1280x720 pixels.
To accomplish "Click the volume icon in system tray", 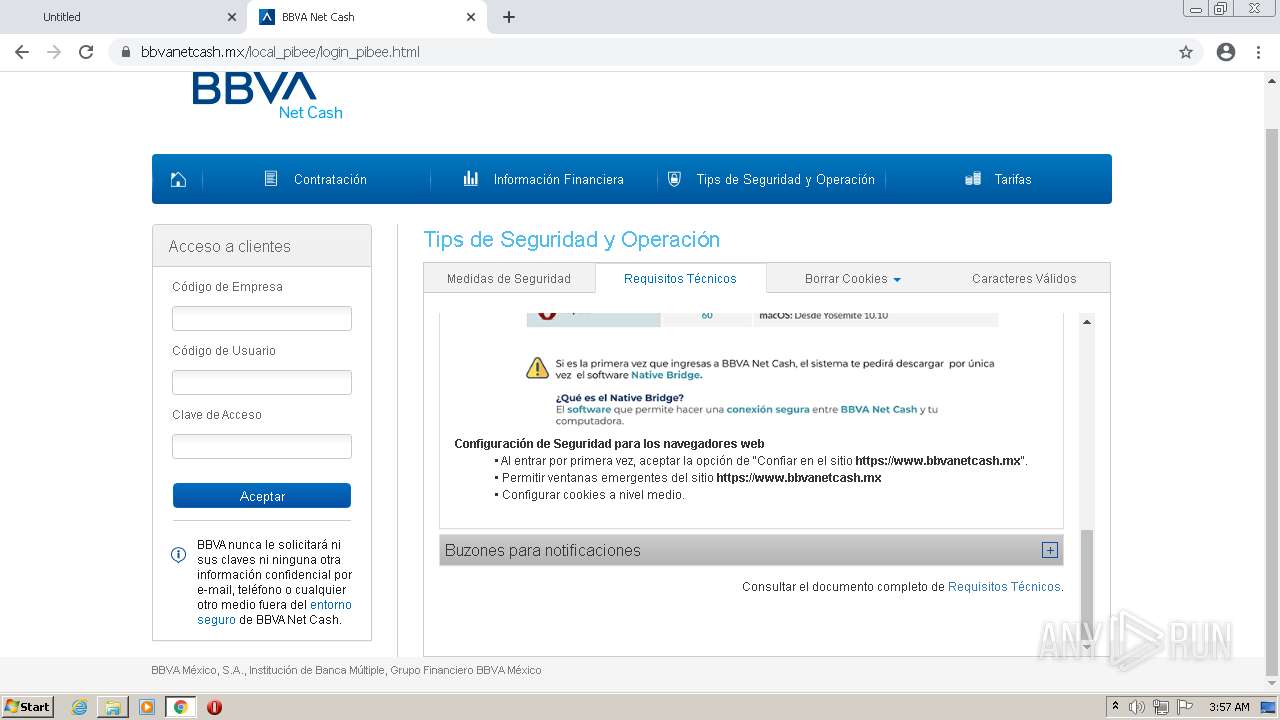I will tap(1137, 707).
